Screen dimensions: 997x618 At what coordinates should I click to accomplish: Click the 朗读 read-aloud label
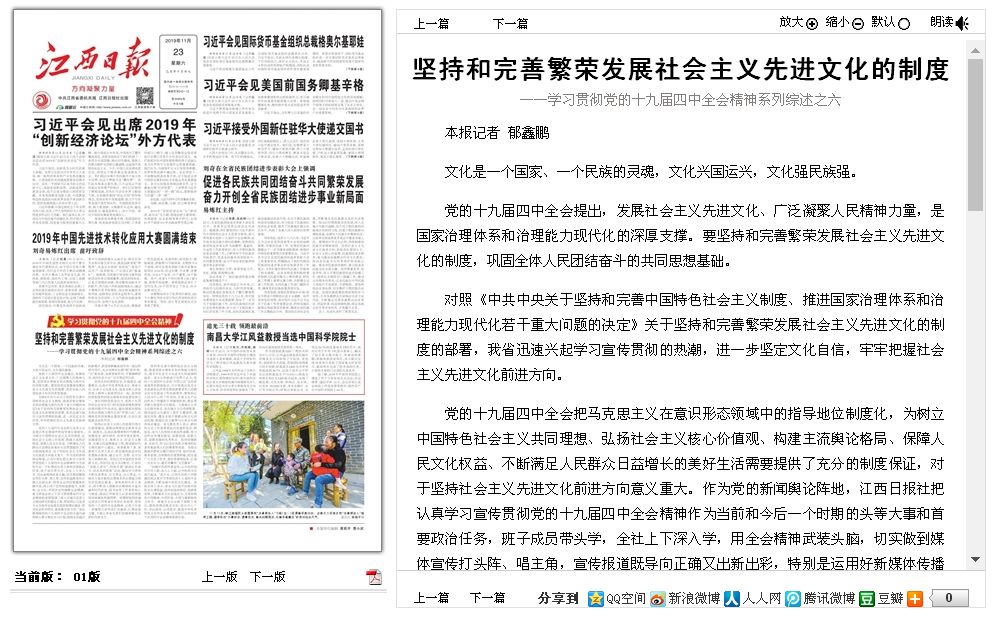pos(942,22)
